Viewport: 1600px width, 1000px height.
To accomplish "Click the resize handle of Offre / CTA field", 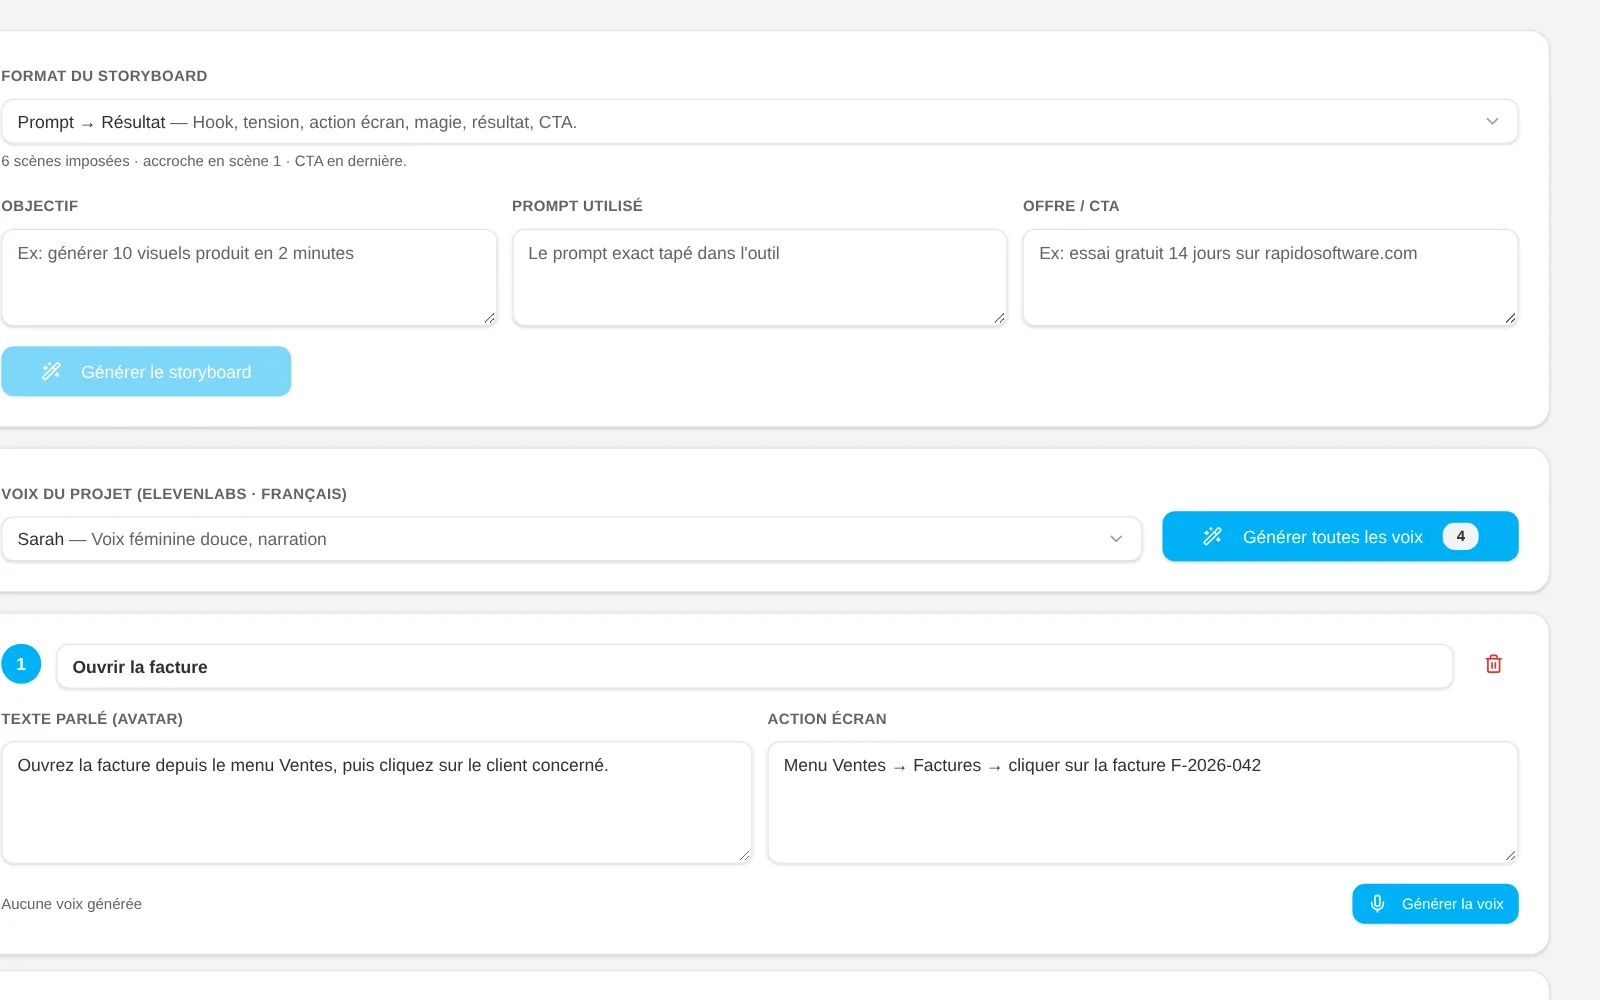I will pos(1510,318).
